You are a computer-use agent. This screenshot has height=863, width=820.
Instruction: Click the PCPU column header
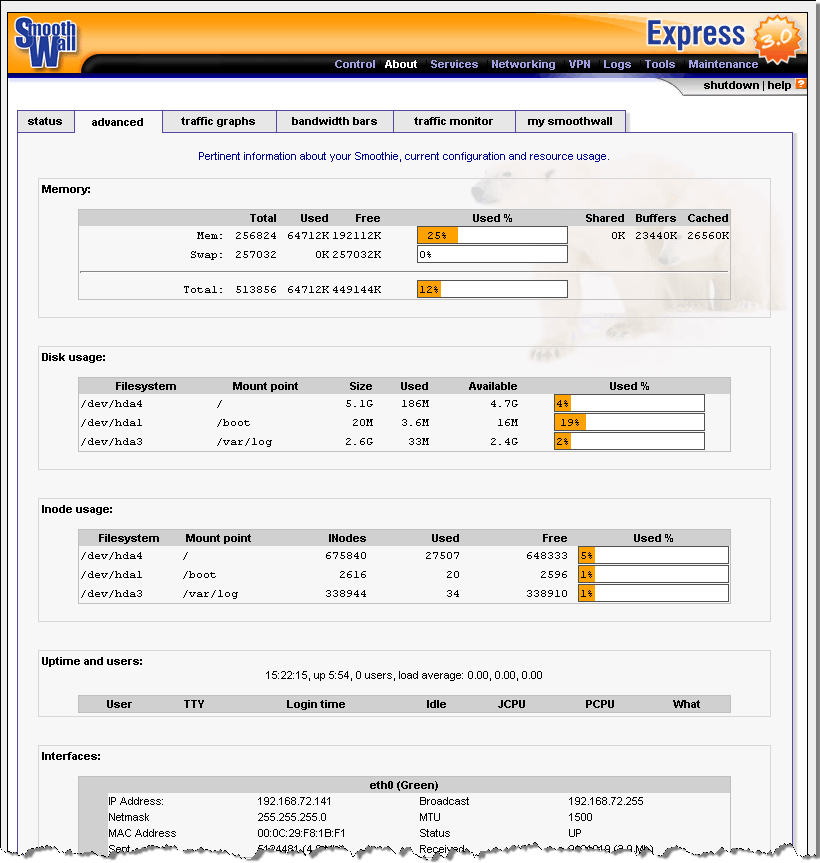[x=599, y=704]
